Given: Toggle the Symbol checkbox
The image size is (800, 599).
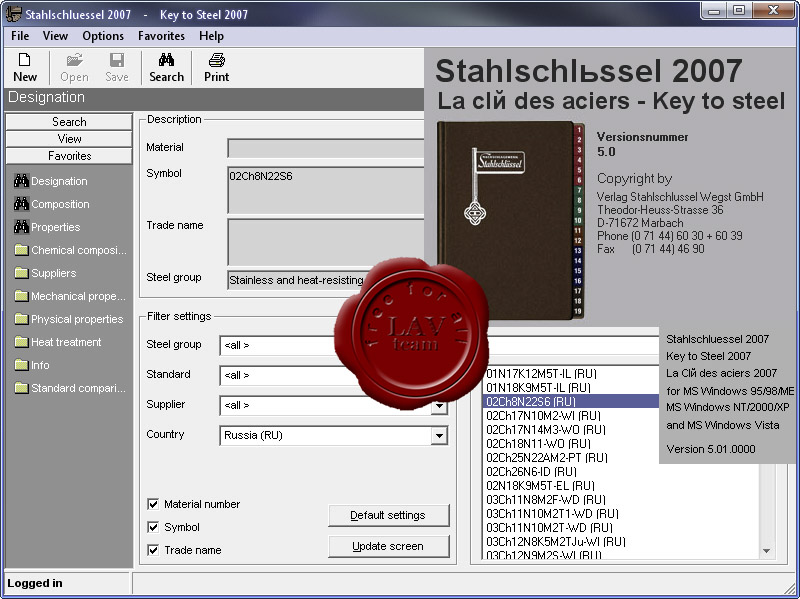Looking at the screenshot, I should coord(153,527).
